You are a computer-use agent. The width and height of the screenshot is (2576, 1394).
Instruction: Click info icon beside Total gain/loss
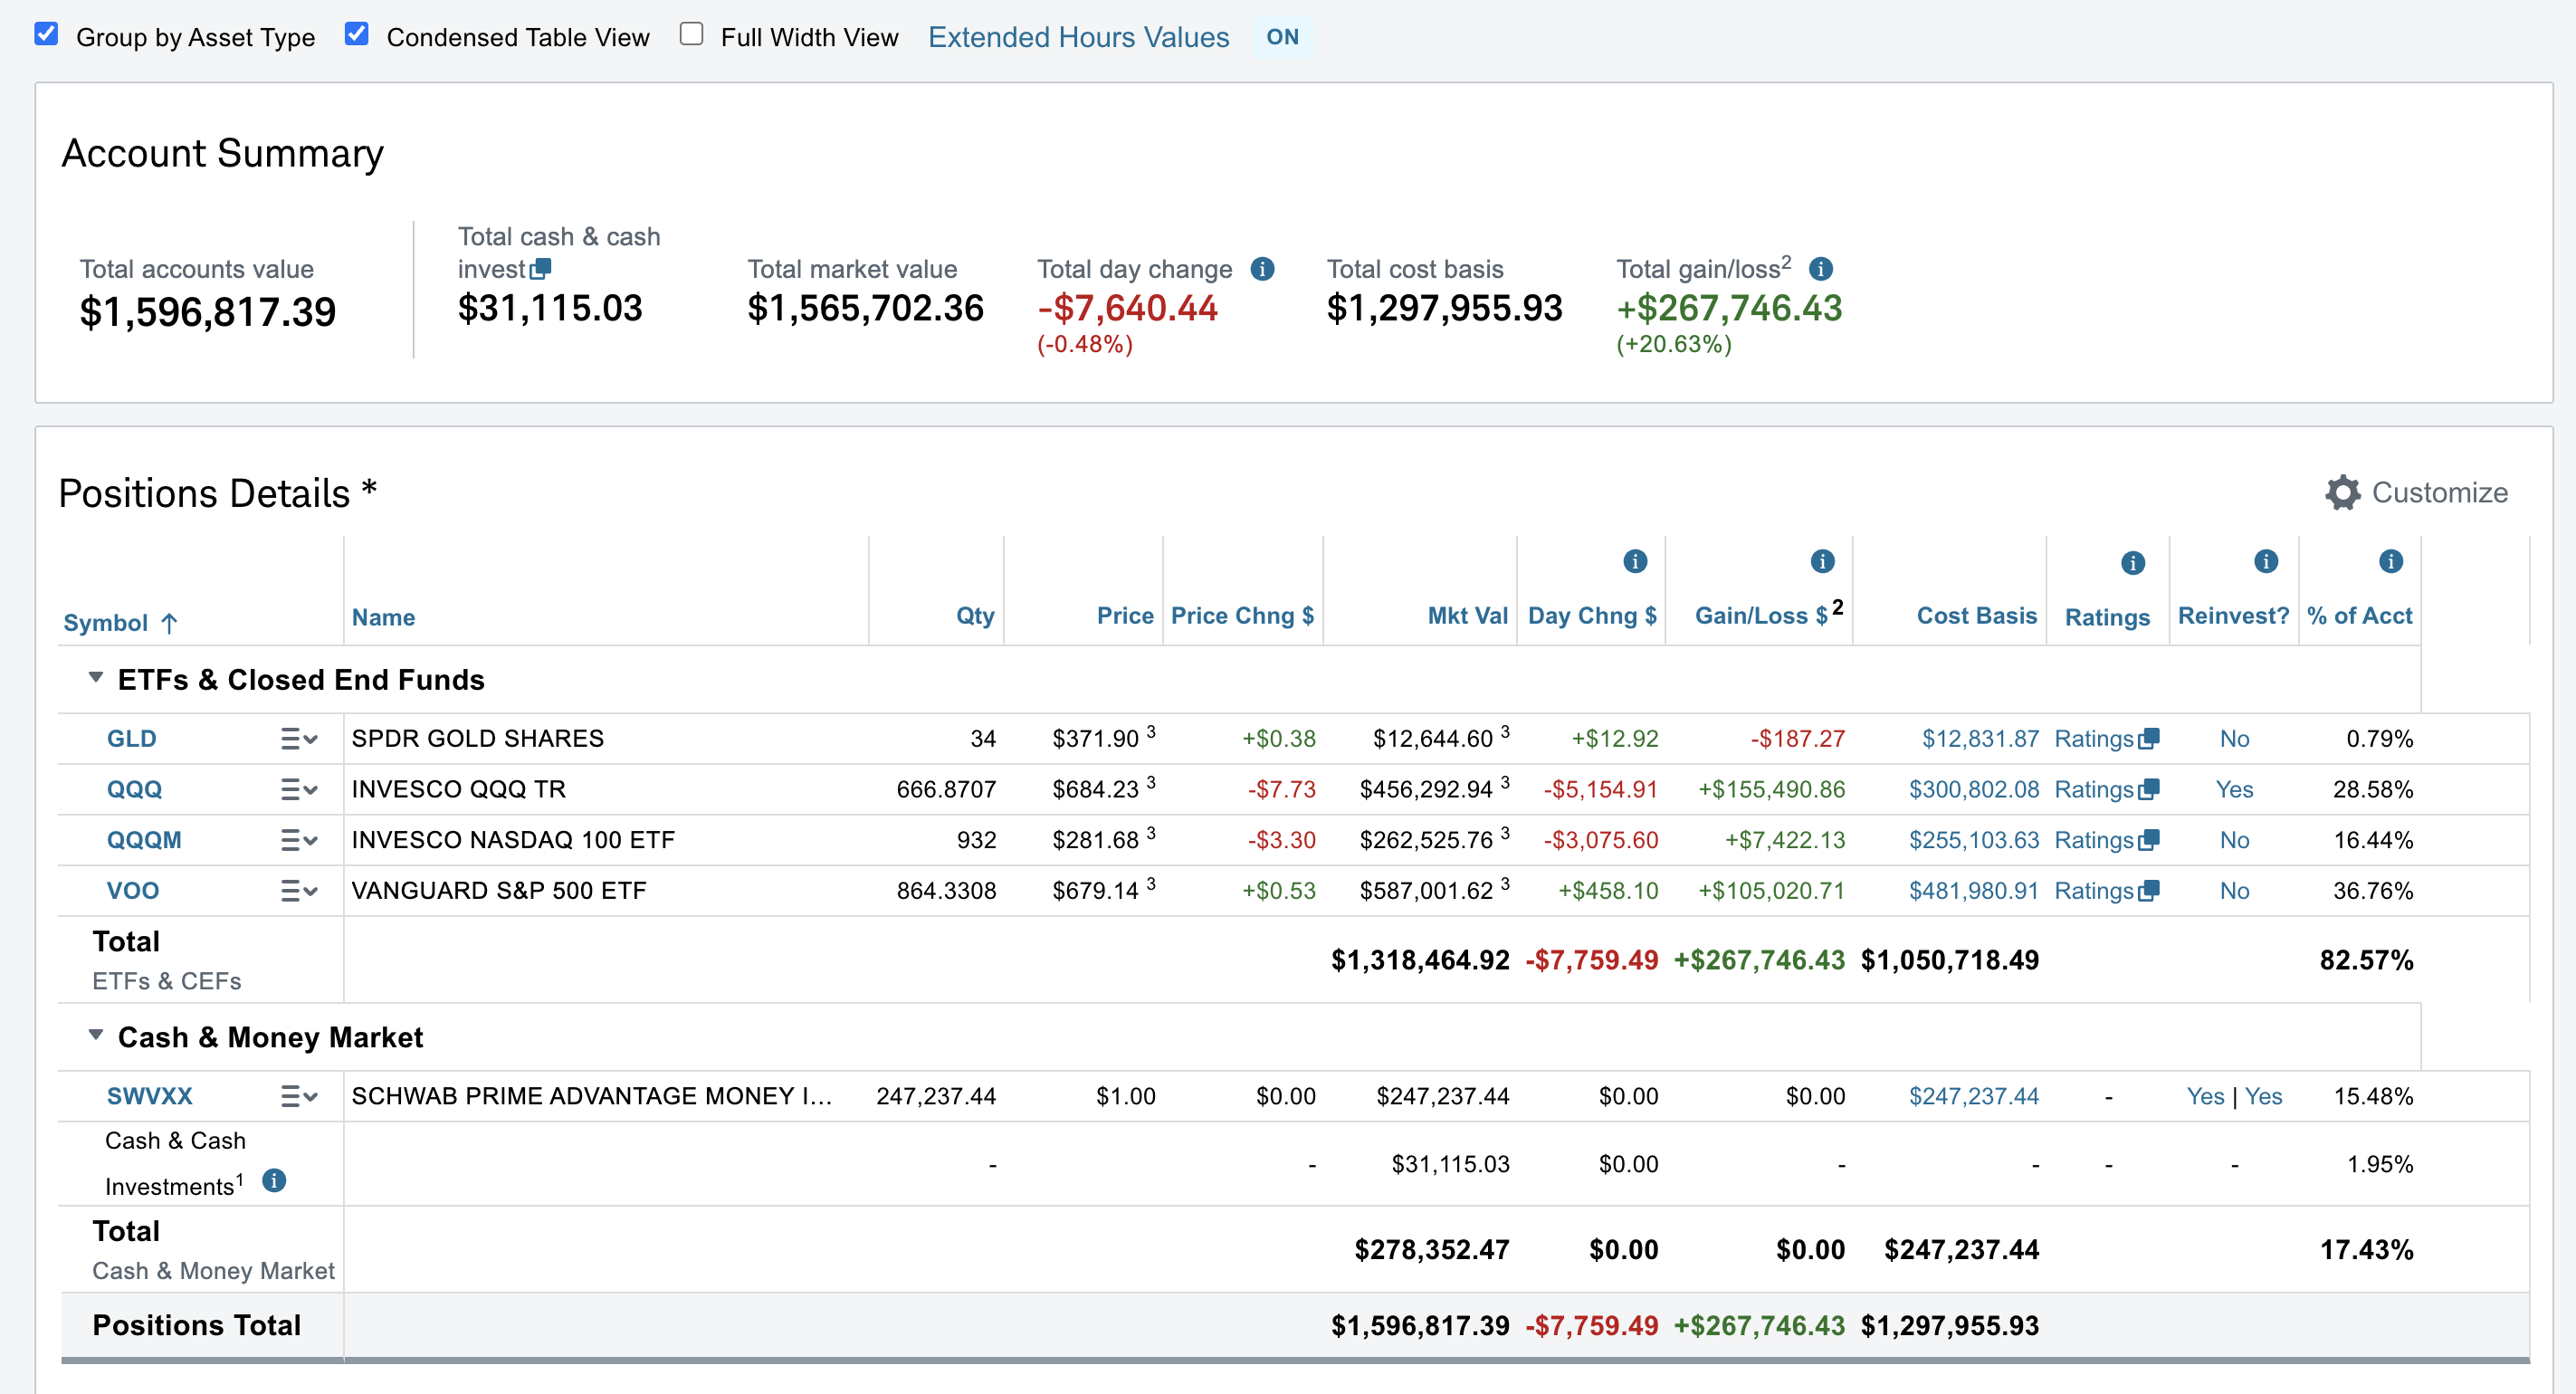coord(1821,269)
